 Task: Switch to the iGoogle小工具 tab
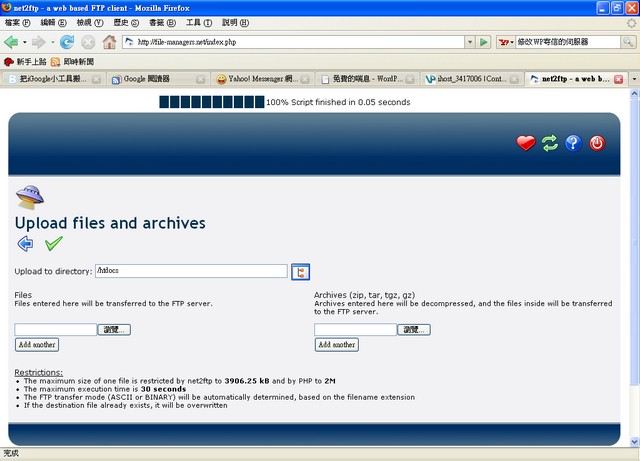pyautogui.click(x=52, y=79)
